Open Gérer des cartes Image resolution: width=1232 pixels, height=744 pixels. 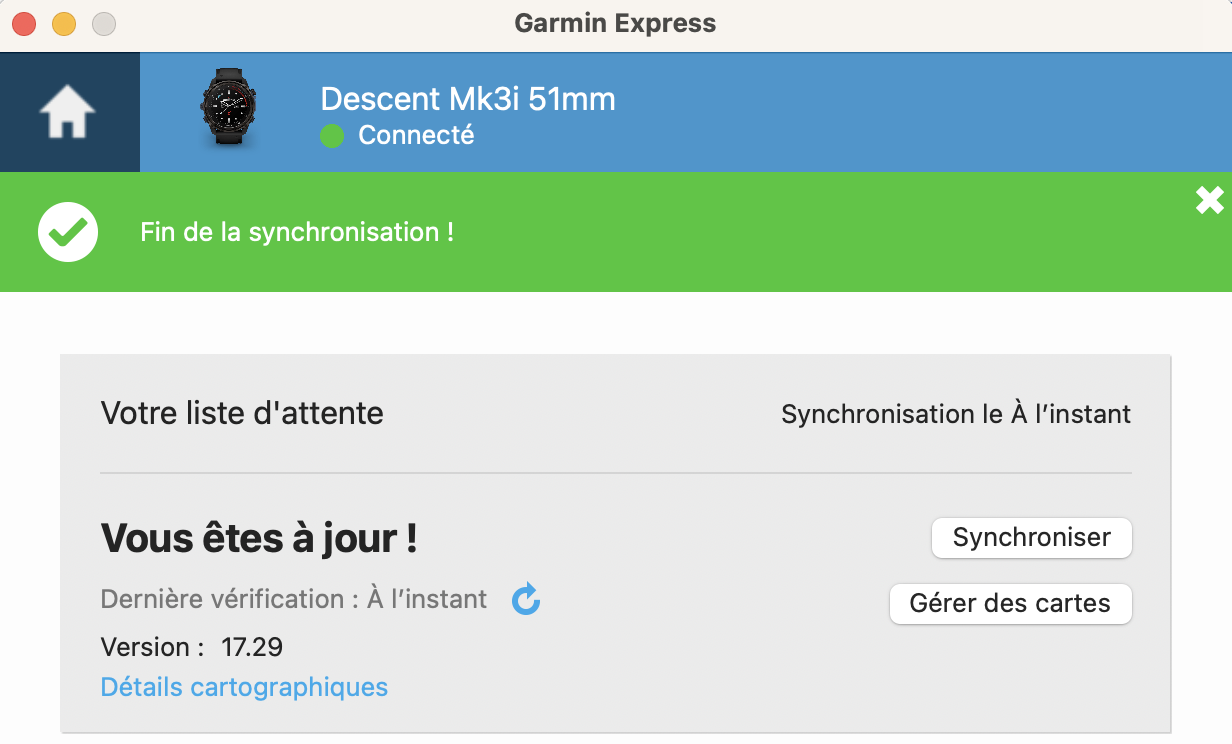(x=1010, y=604)
